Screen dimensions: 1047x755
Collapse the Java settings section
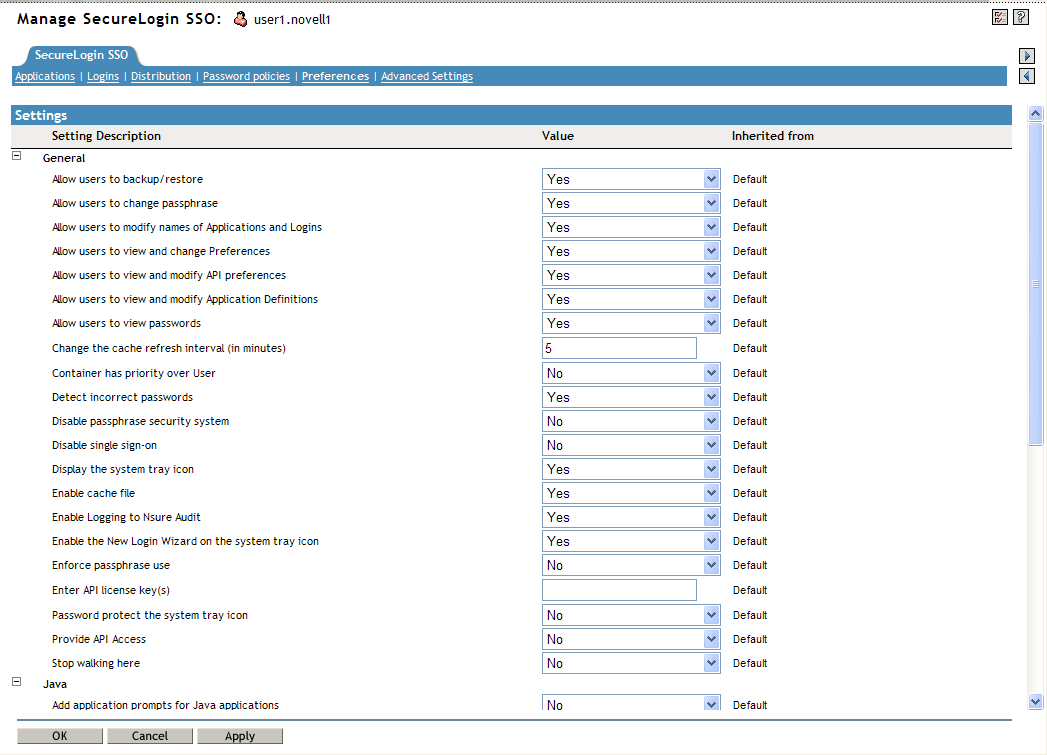(x=15, y=683)
